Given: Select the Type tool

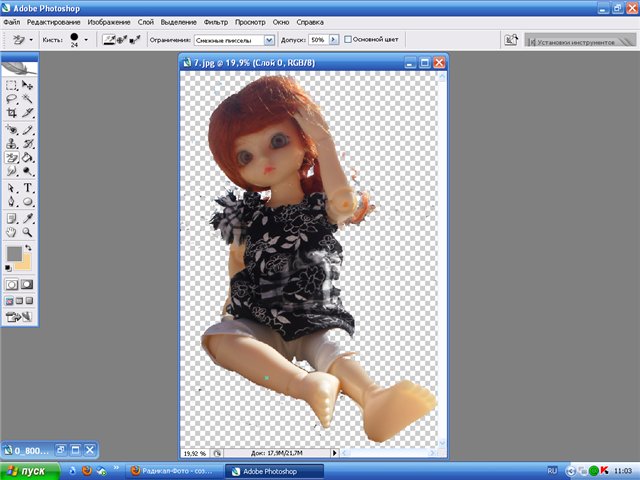Looking at the screenshot, I should [28, 187].
